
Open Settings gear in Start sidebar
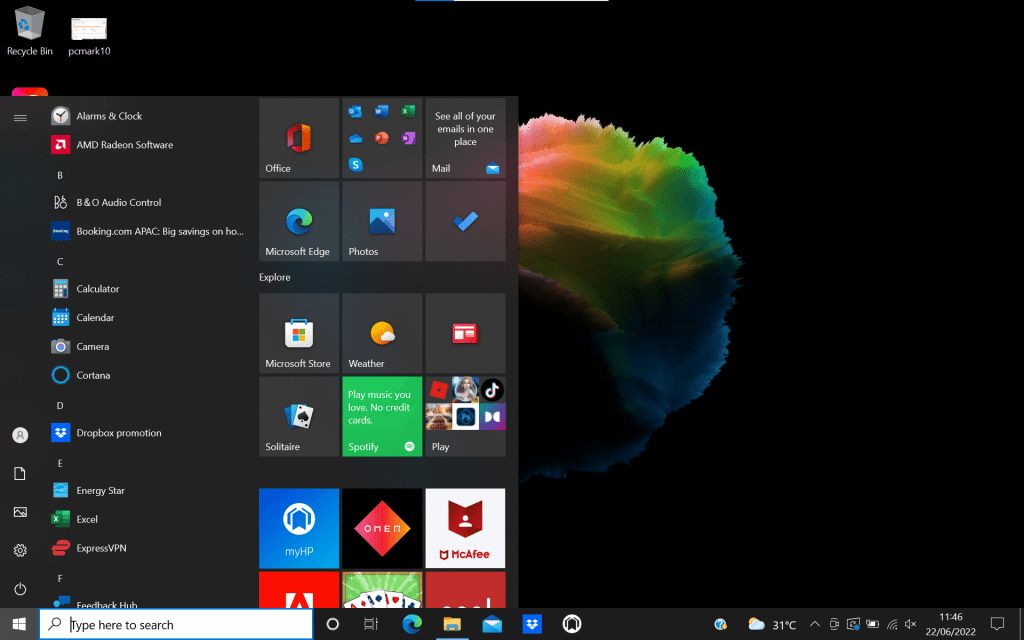tap(20, 551)
